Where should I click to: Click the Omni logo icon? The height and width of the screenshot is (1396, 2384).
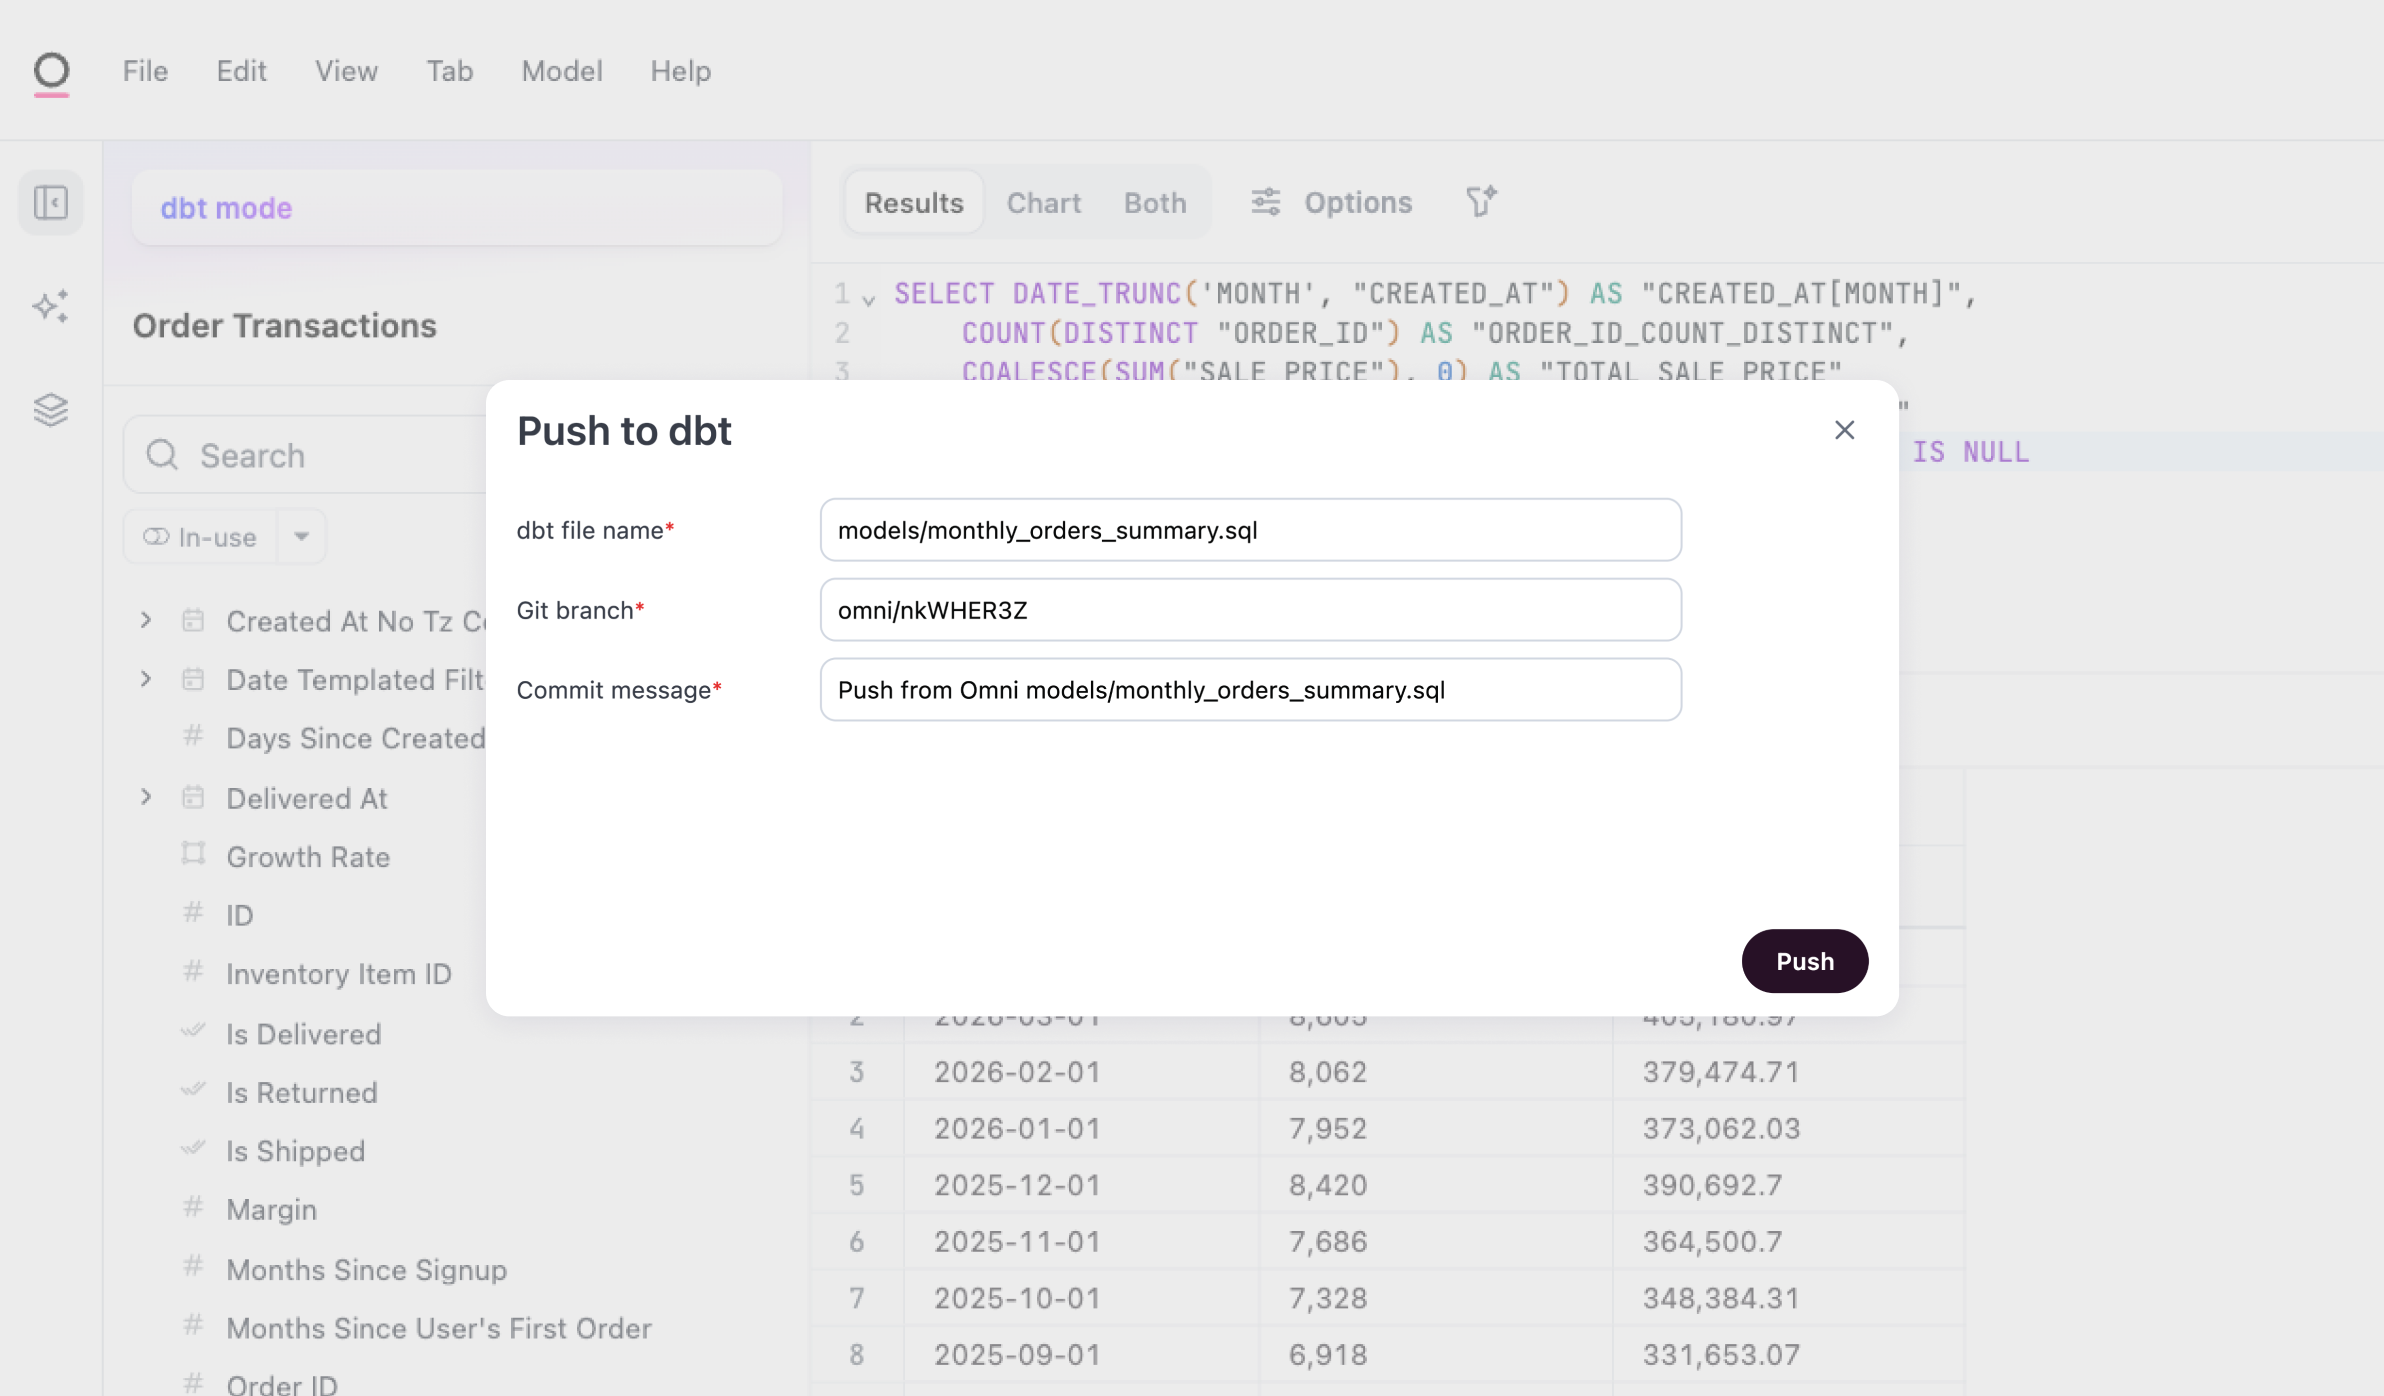point(51,72)
